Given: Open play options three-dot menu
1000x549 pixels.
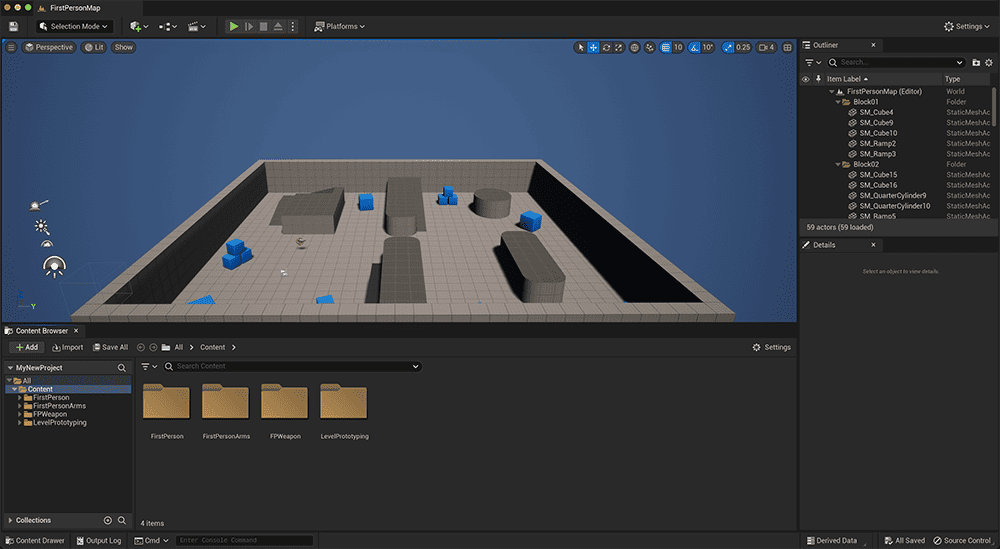Looking at the screenshot, I should coord(293,26).
